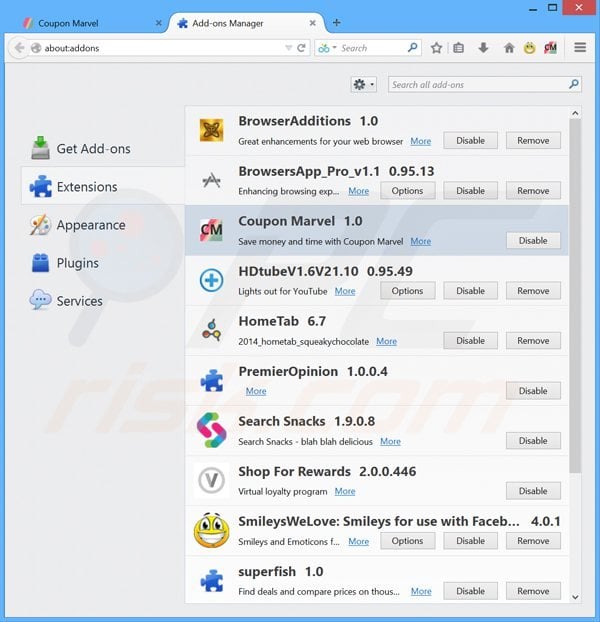Screen dimensions: 600x622
Task: Disable BrowserAdditions extension
Action: (x=470, y=140)
